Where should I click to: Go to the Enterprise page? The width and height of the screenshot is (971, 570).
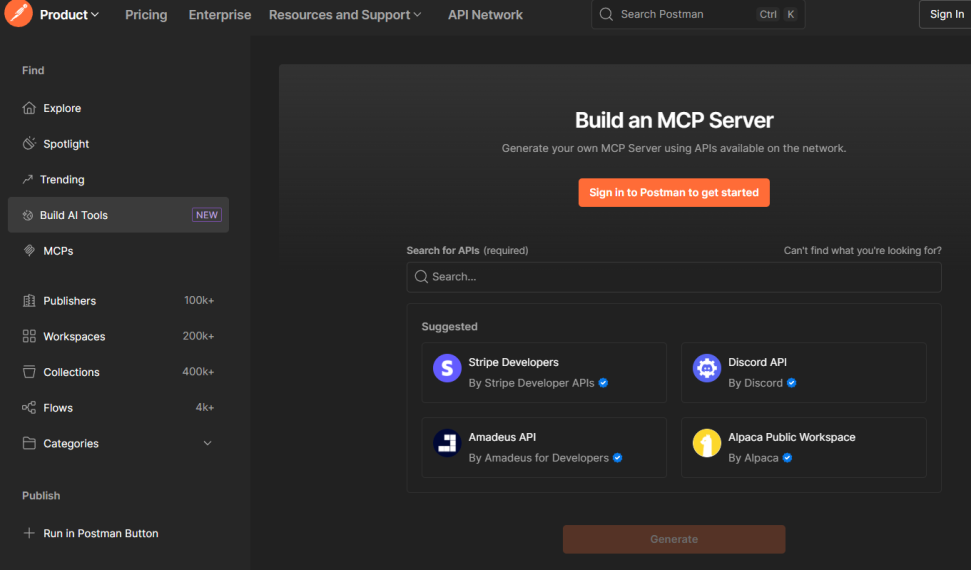pos(220,14)
